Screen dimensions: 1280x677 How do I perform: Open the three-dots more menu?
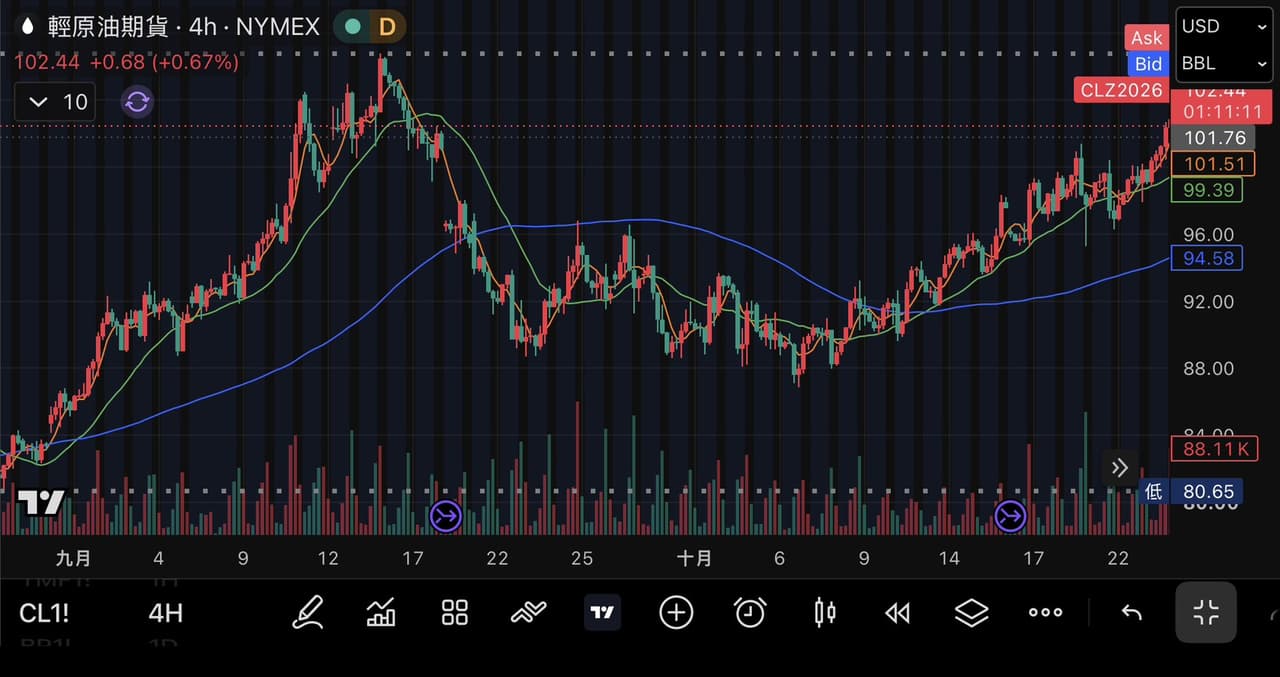pyautogui.click(x=1046, y=612)
